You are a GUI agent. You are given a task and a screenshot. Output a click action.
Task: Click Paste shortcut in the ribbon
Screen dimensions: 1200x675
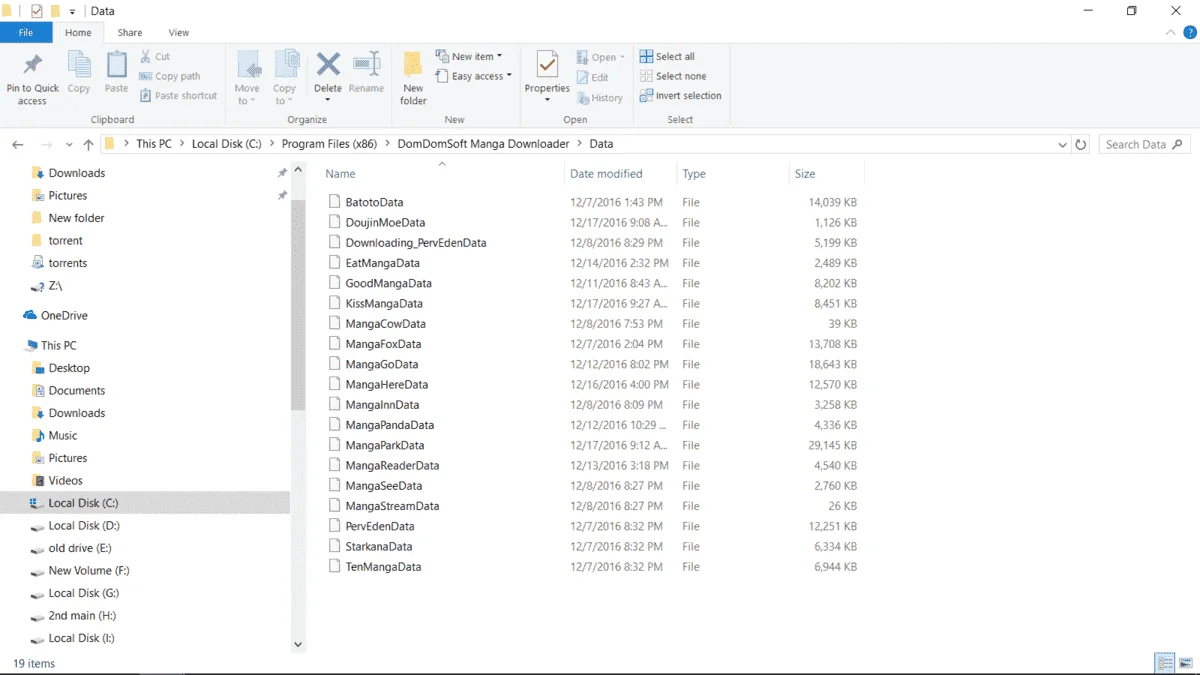tap(178, 96)
